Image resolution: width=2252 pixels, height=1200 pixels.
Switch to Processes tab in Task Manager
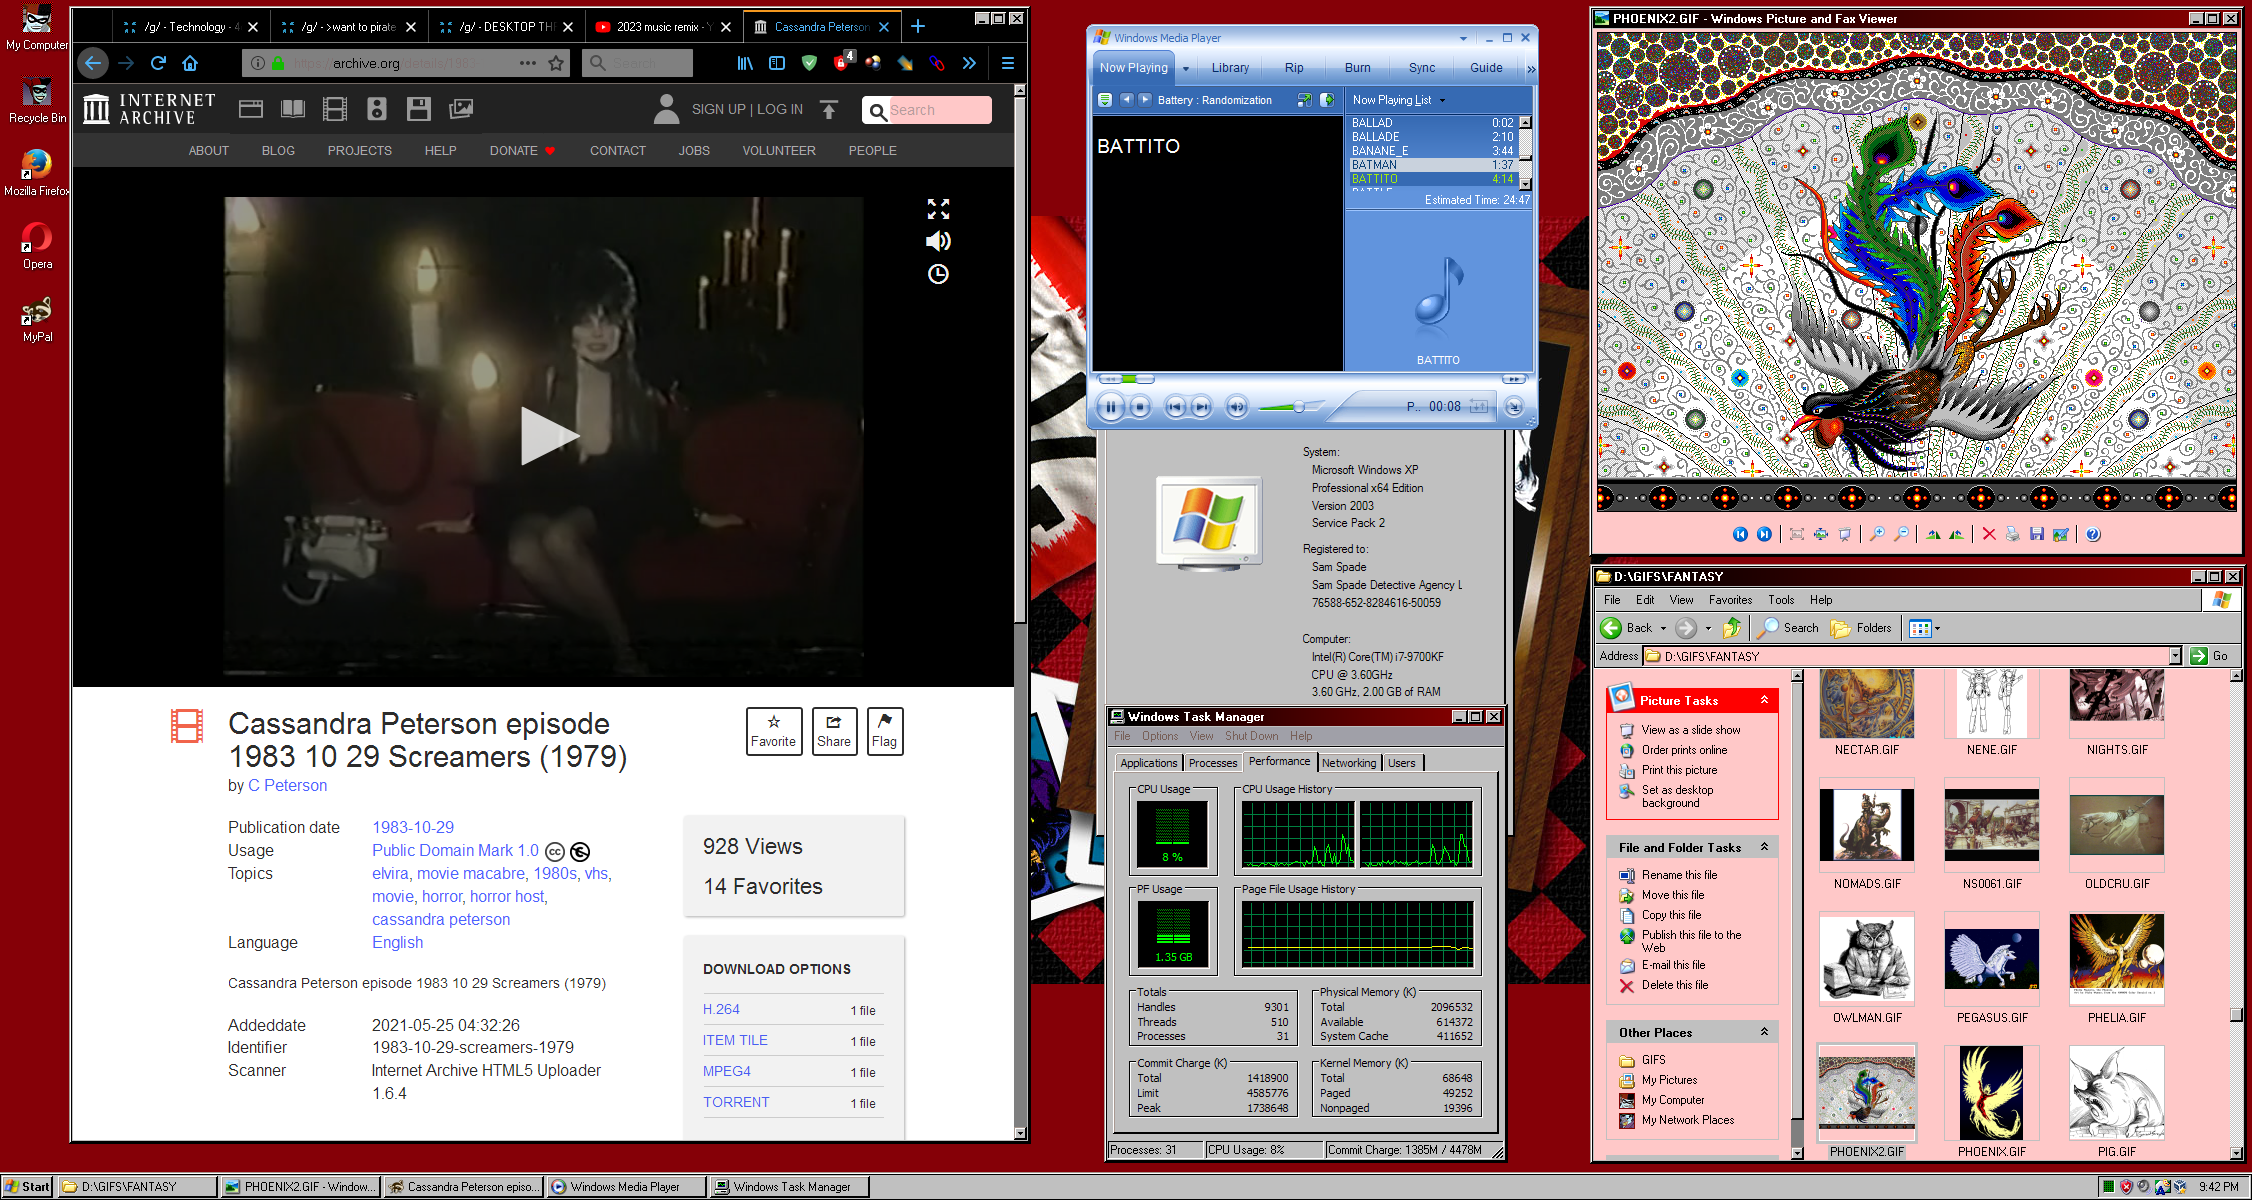pos(1212,763)
